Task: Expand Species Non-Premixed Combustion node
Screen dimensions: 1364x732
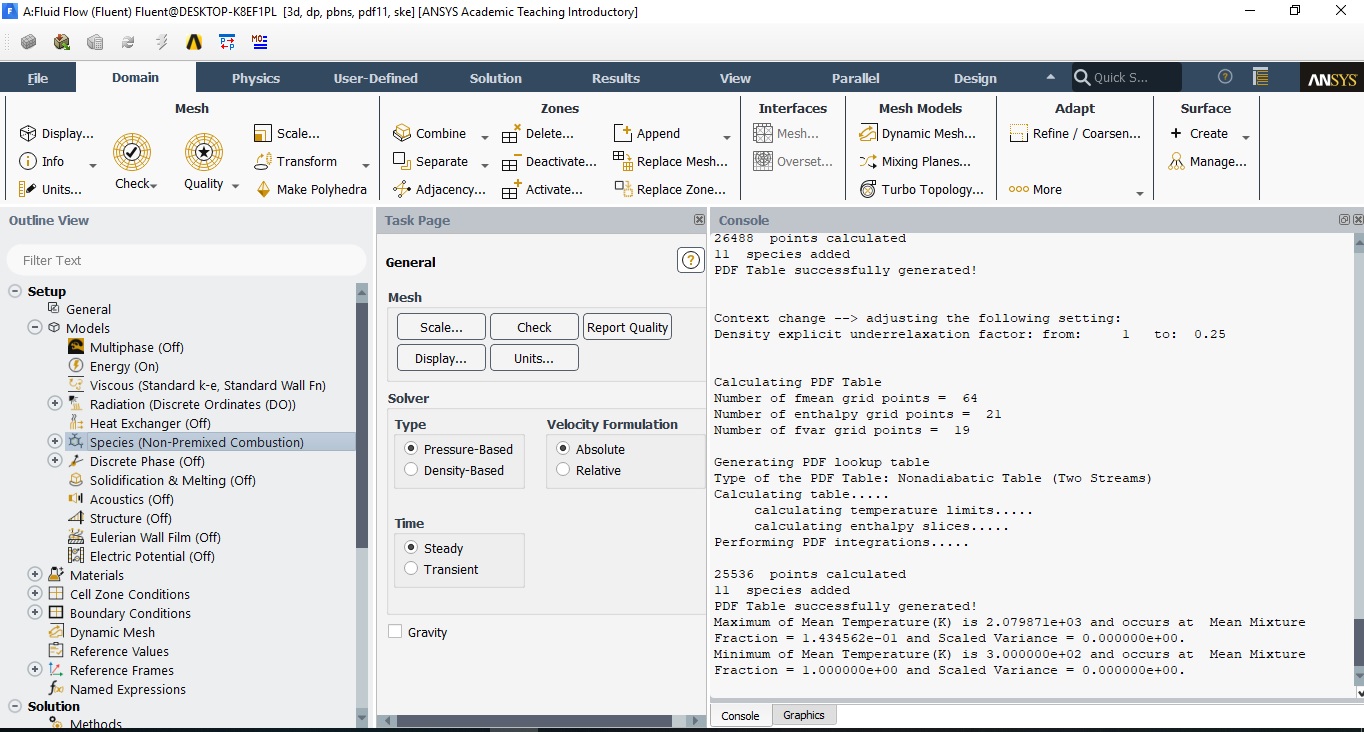Action: point(55,441)
